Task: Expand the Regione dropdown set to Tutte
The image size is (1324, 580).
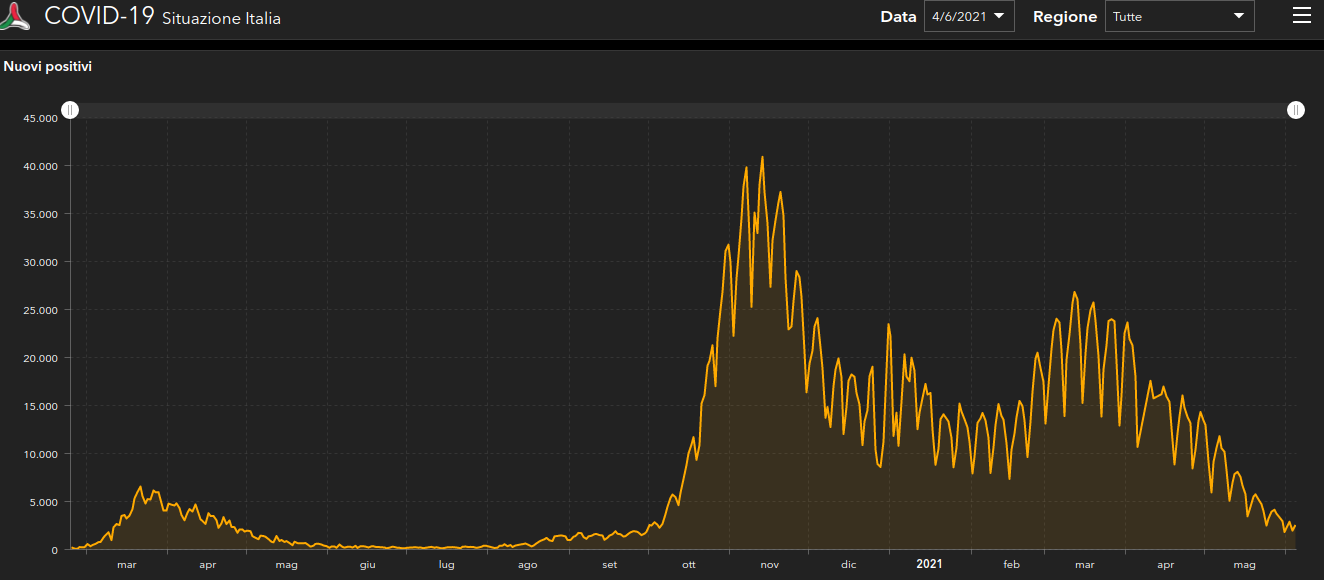Action: (x=1178, y=16)
